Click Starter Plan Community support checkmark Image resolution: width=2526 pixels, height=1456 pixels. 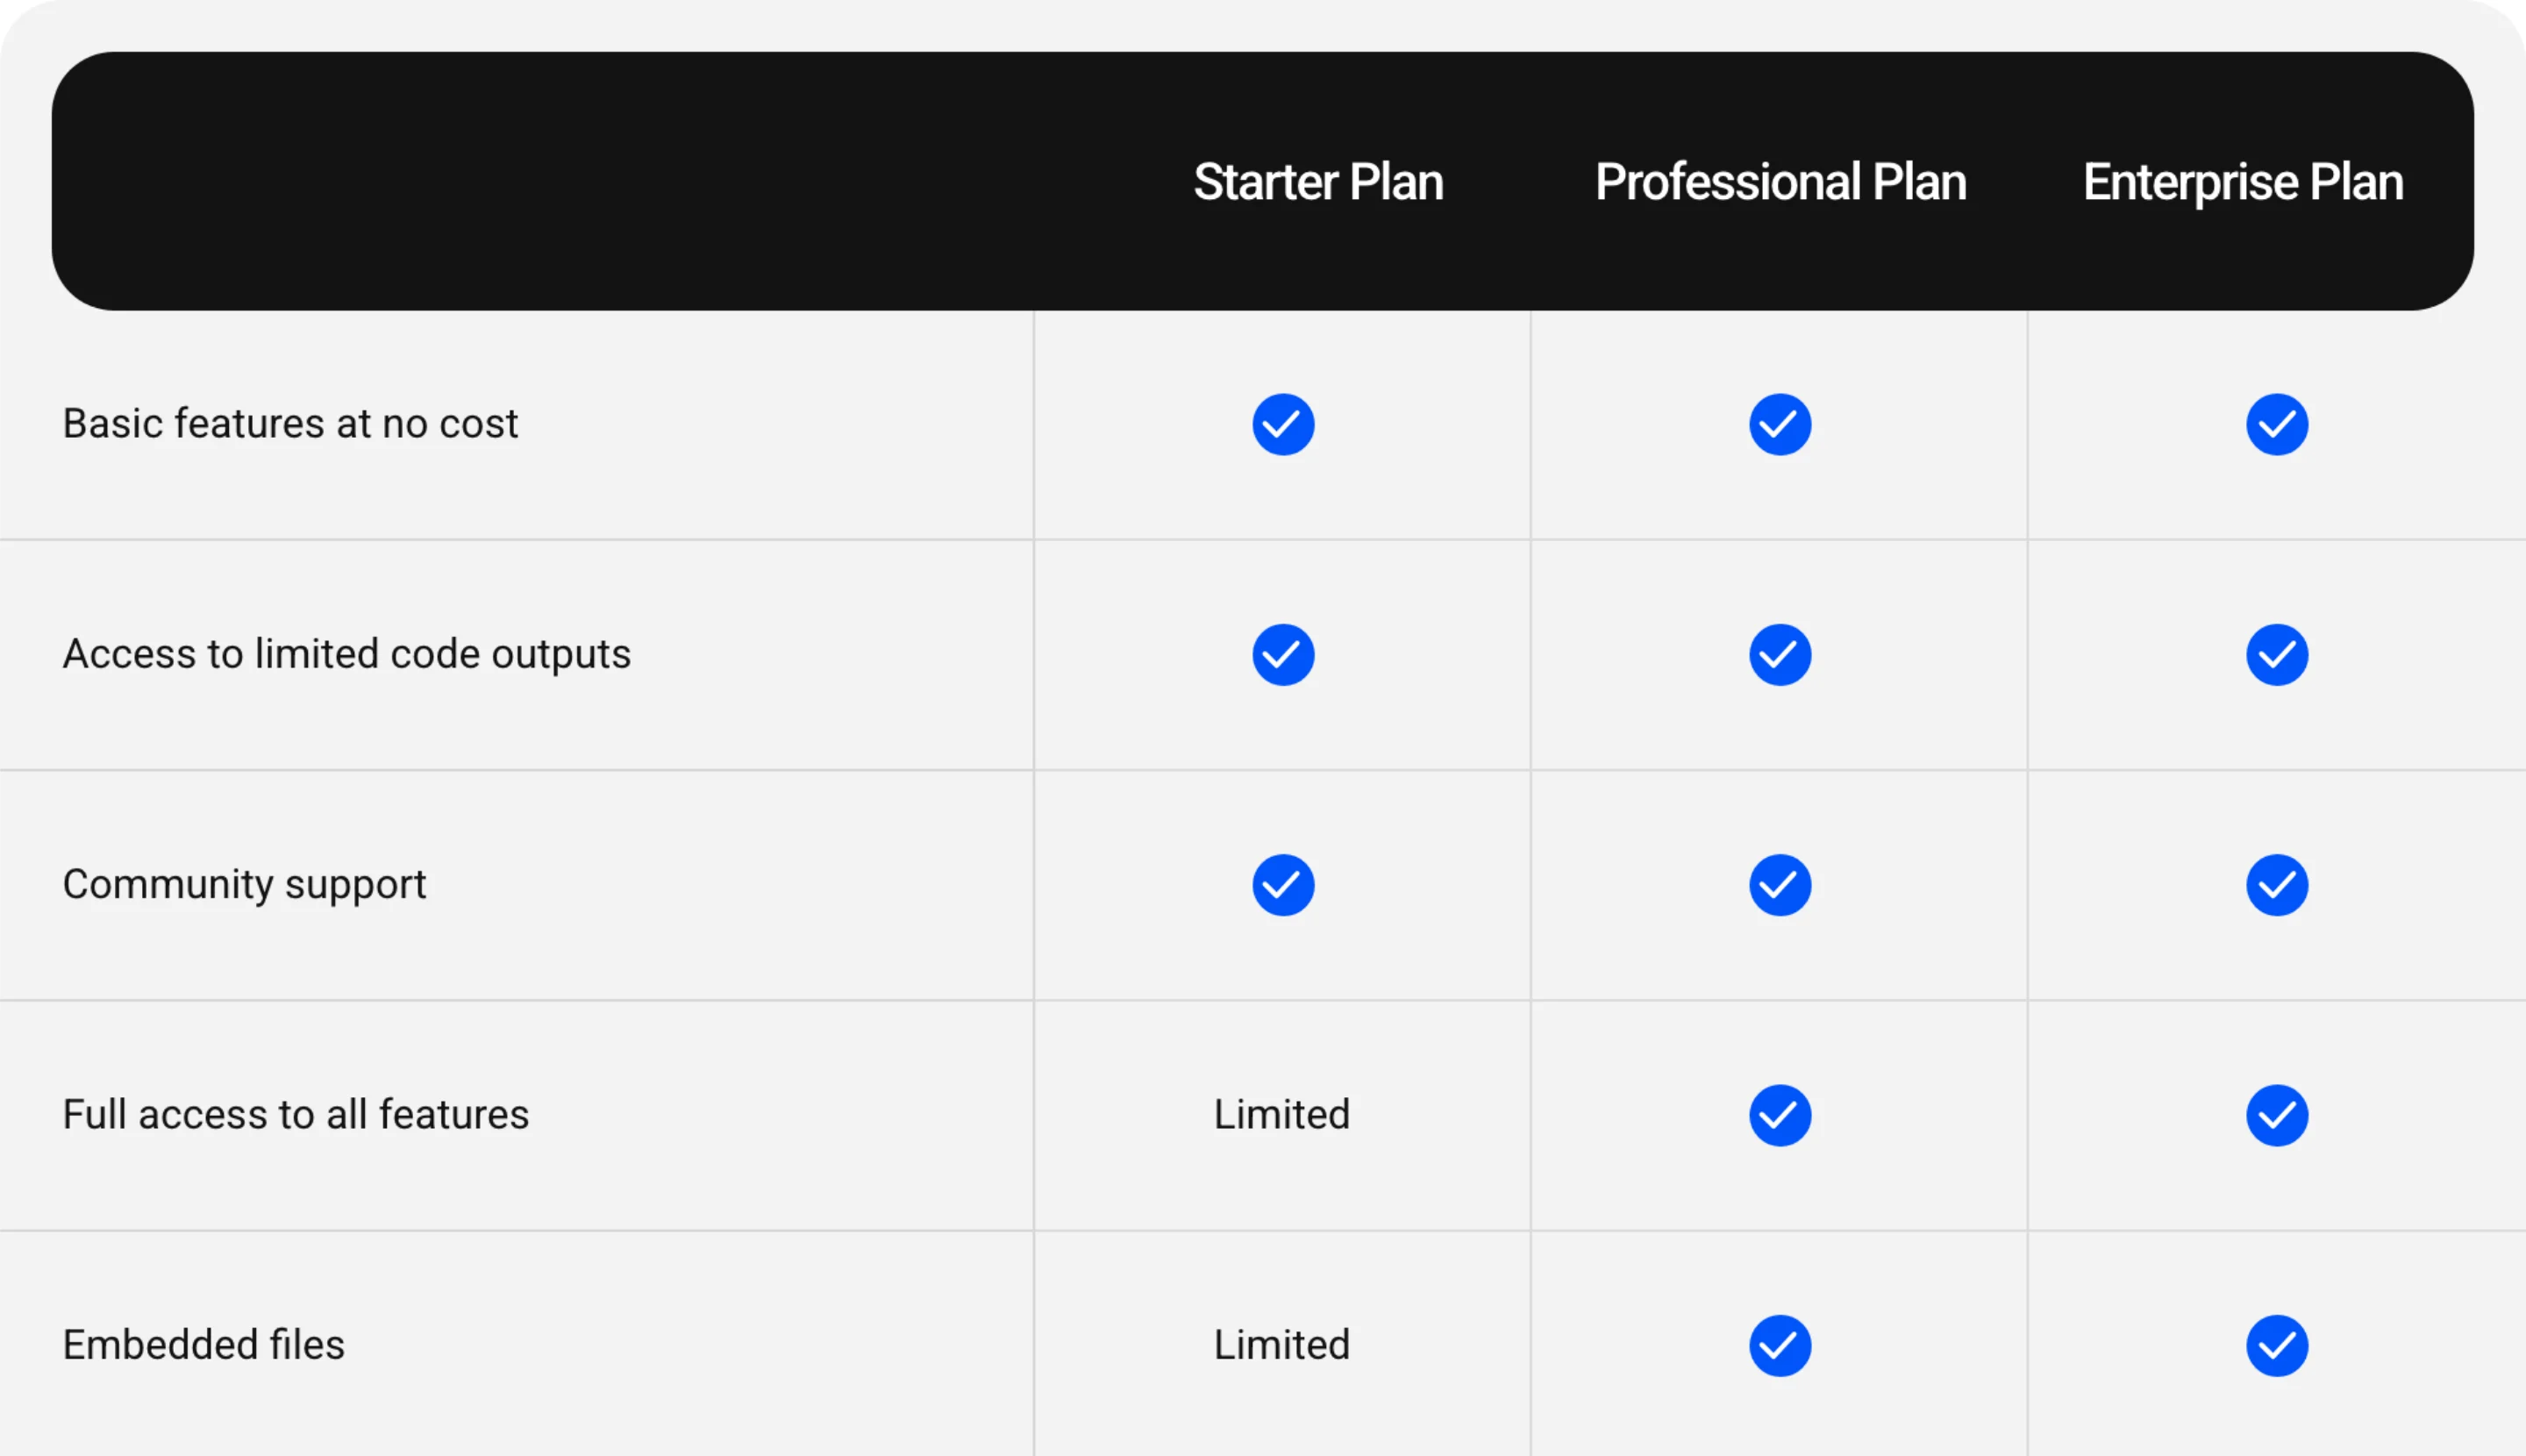[x=1283, y=885]
